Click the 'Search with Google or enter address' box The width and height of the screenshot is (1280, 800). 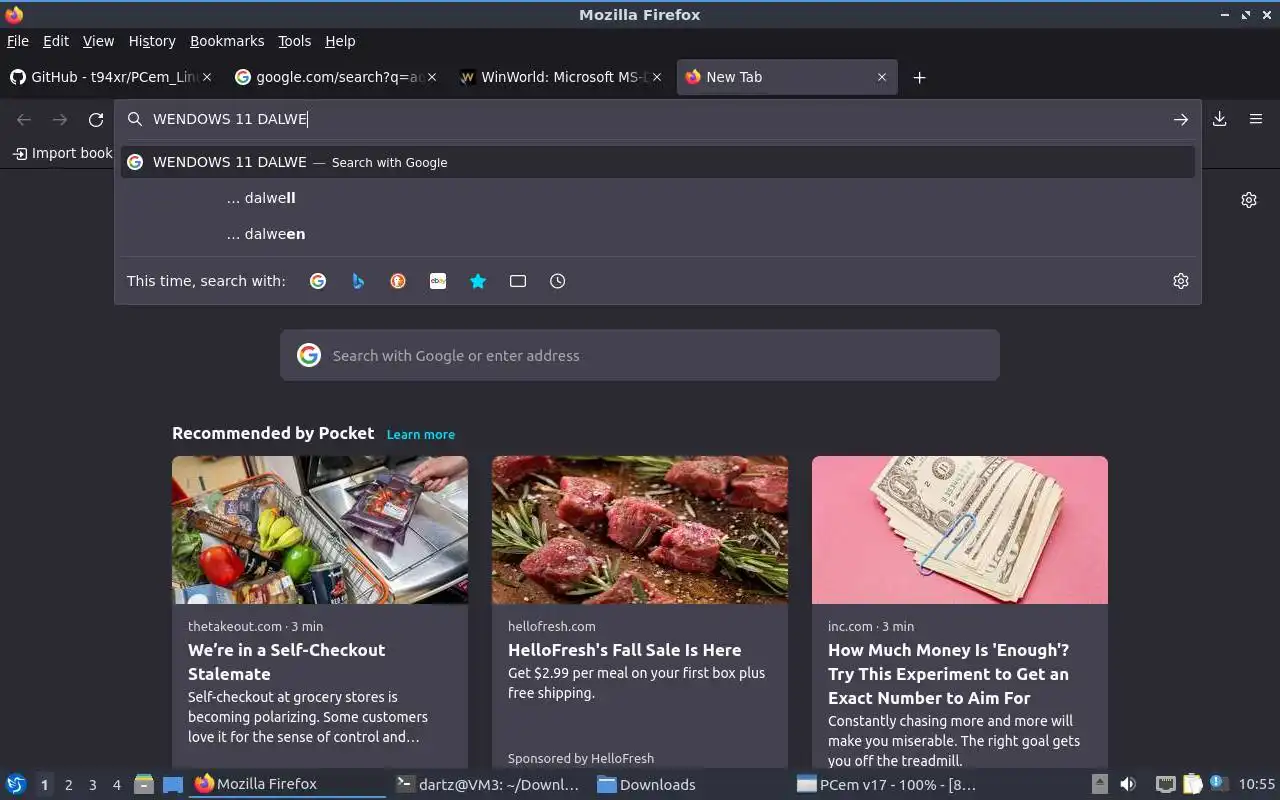click(x=640, y=355)
